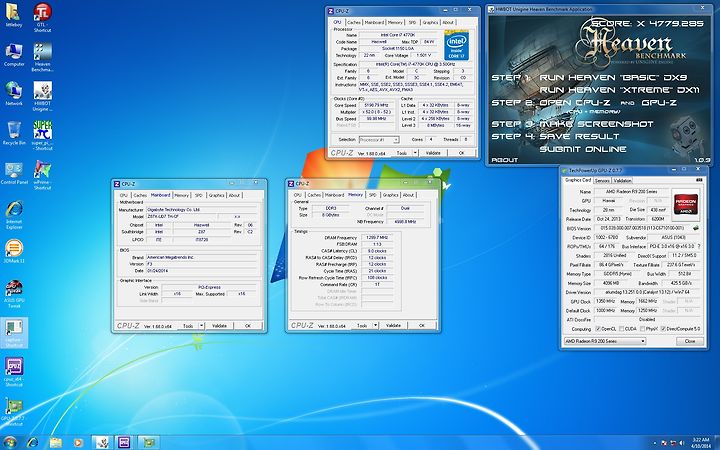Select the cpuz_x64 shortcut desktop icon
The width and height of the screenshot is (720, 450).
14,372
